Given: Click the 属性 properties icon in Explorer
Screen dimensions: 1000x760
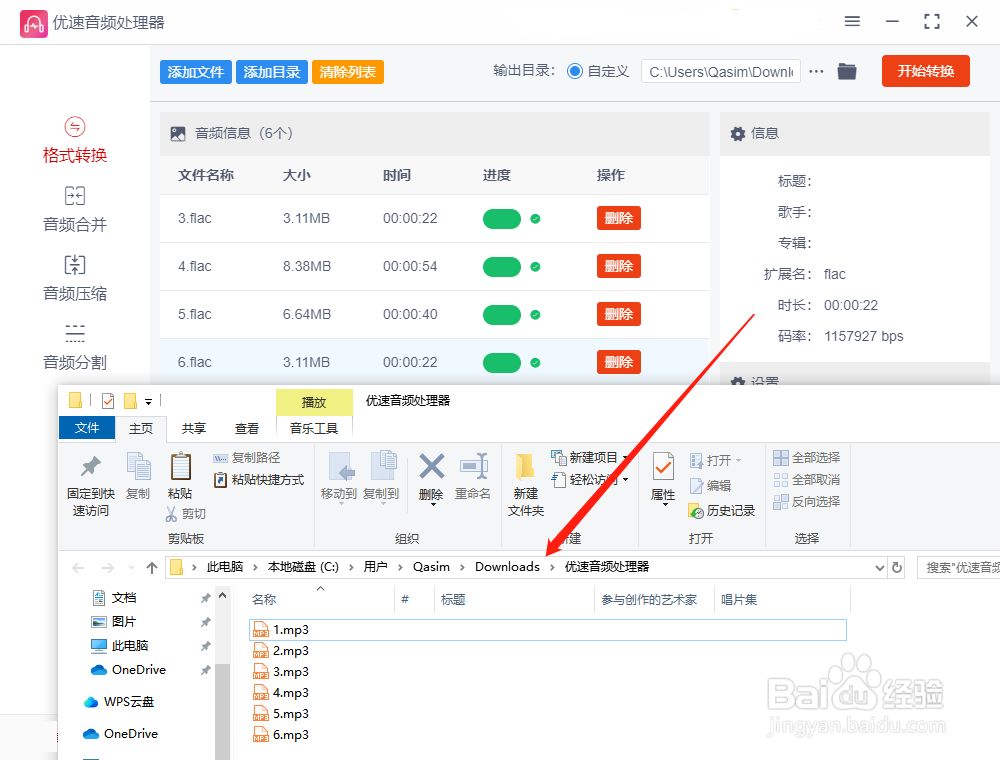Looking at the screenshot, I should (663, 468).
